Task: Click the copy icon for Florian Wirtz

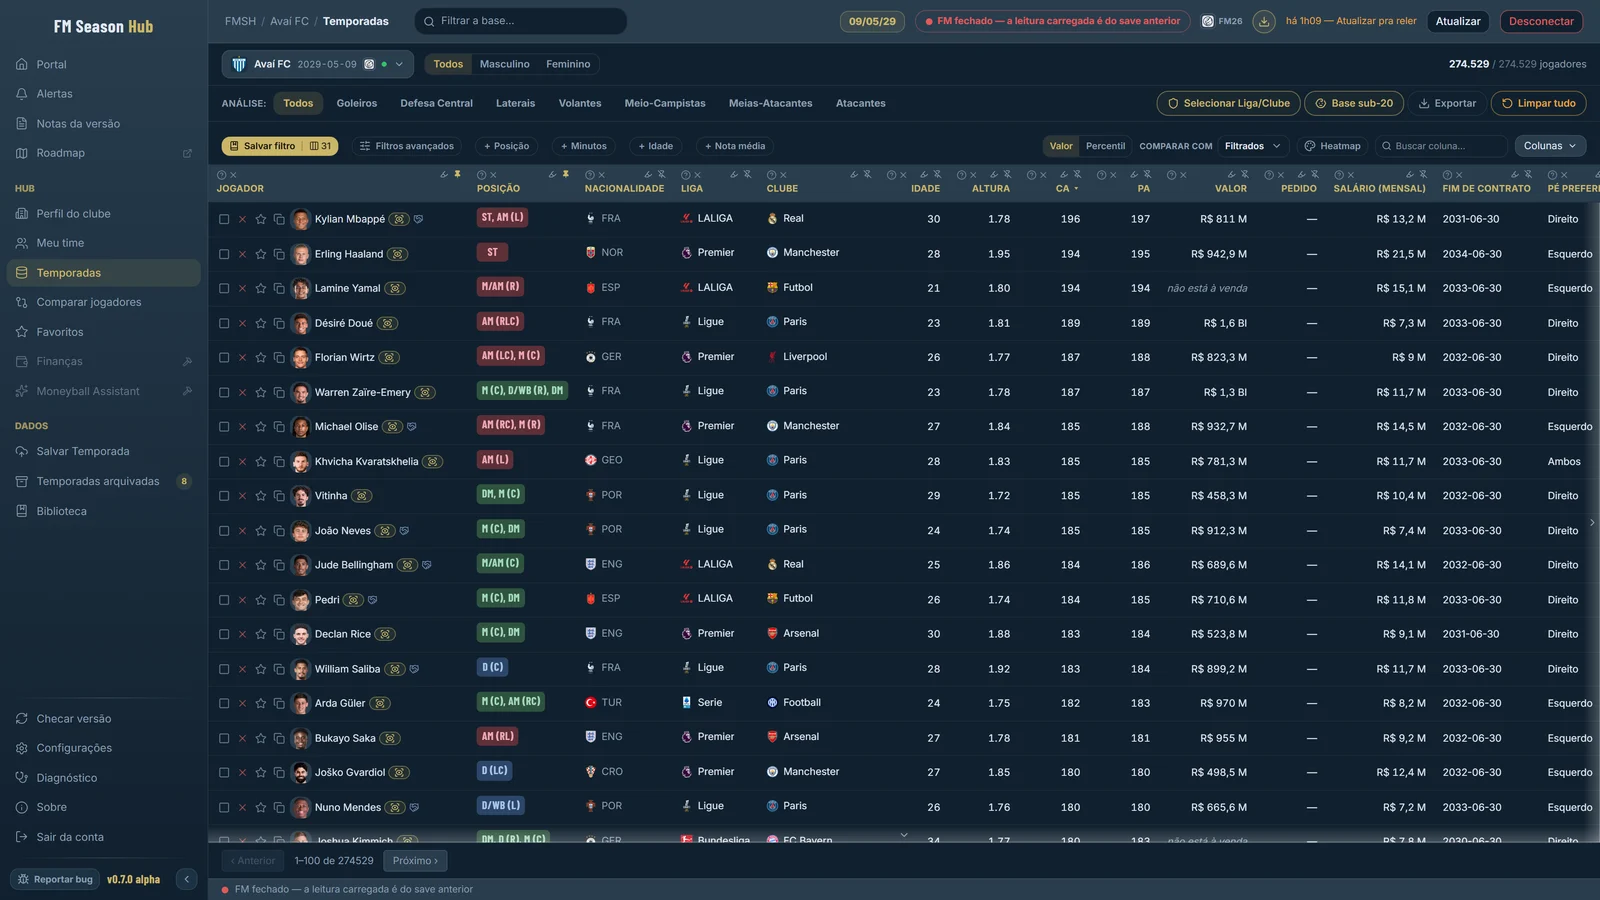Action: coord(279,358)
